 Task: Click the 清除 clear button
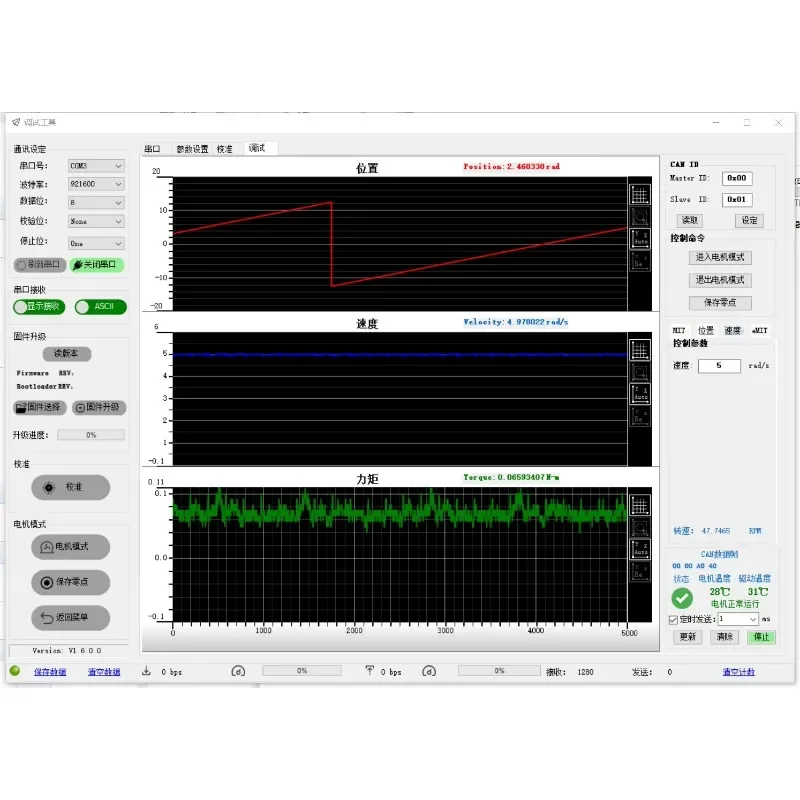click(724, 637)
